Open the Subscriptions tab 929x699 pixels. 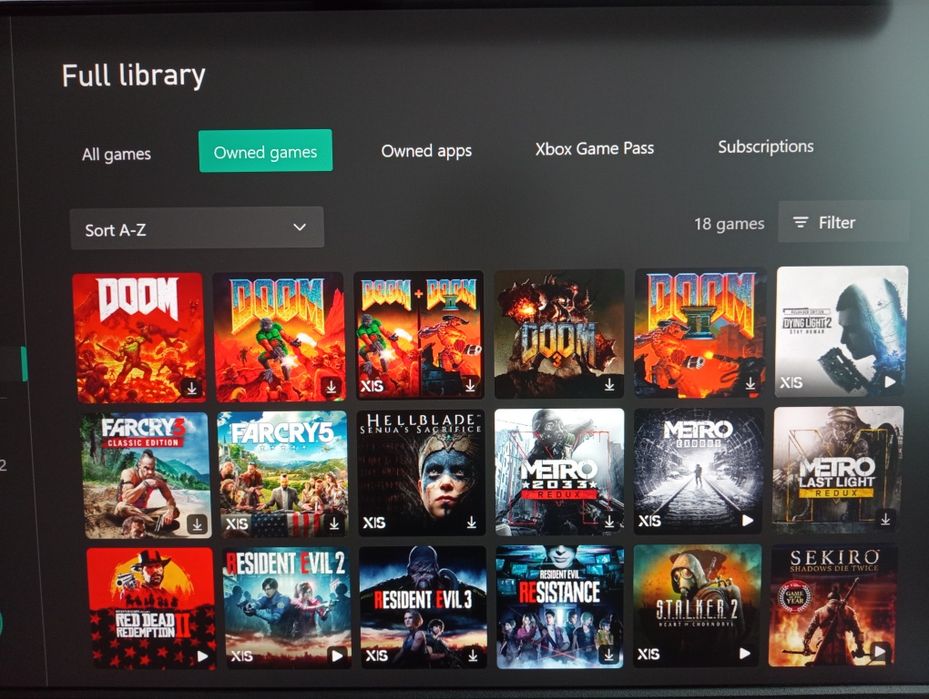click(x=765, y=146)
